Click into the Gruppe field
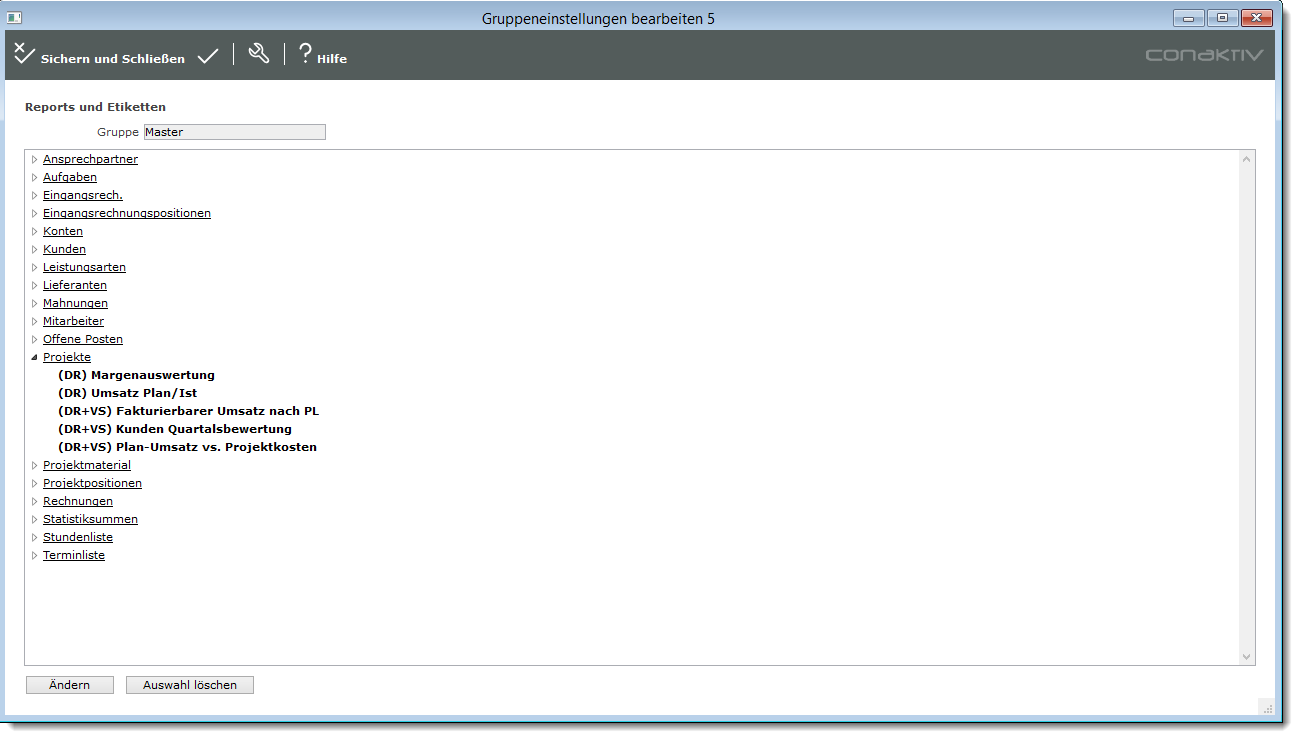This screenshot has height=738, width=1298. 234,132
